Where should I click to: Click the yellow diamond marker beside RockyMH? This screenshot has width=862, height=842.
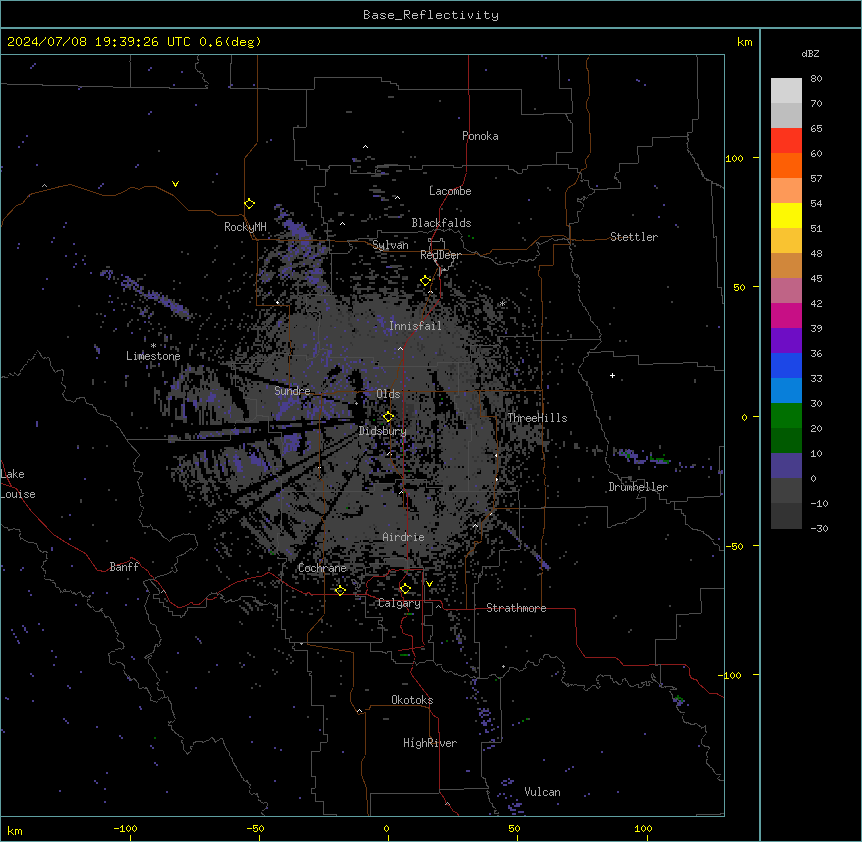[x=250, y=204]
